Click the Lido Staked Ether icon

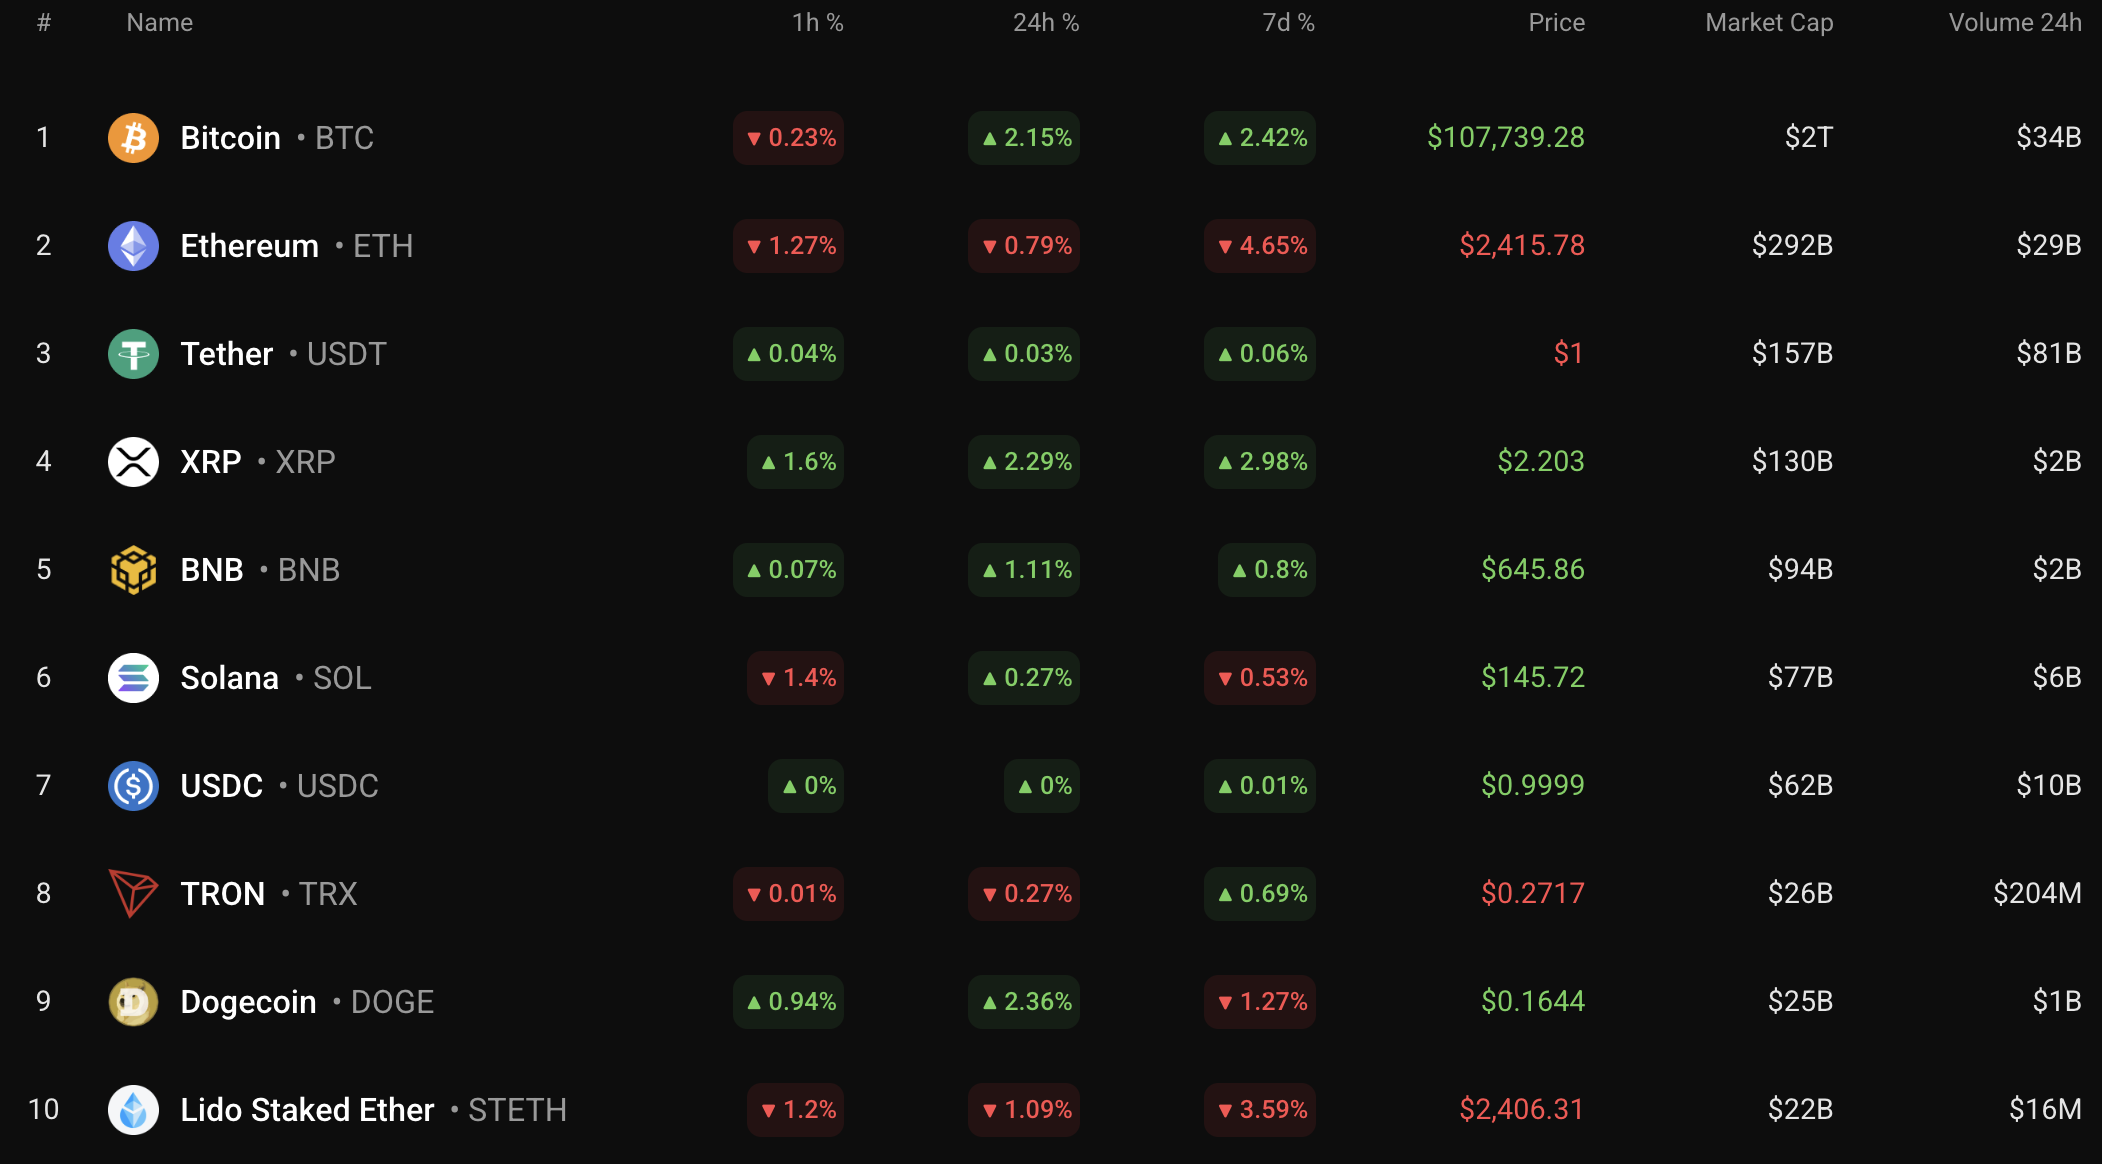(133, 1110)
